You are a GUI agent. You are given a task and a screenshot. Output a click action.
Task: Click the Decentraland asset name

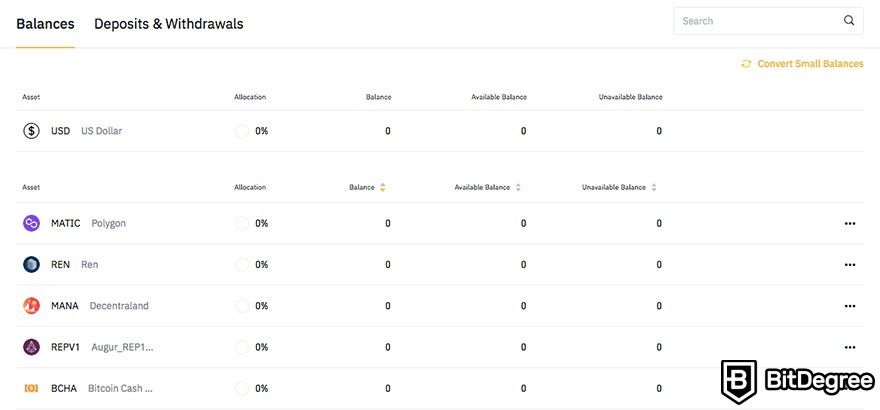click(119, 306)
